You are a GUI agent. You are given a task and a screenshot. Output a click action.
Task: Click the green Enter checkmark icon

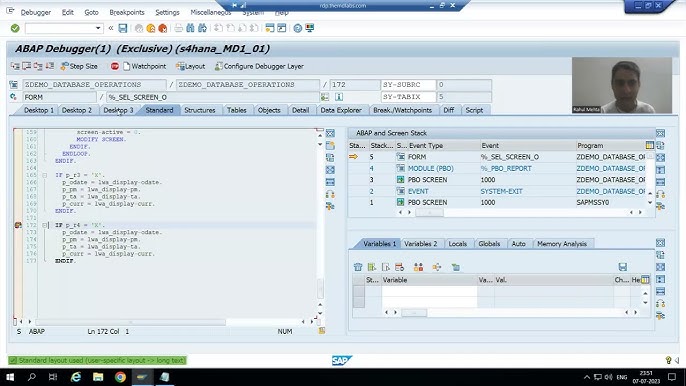click(15, 28)
